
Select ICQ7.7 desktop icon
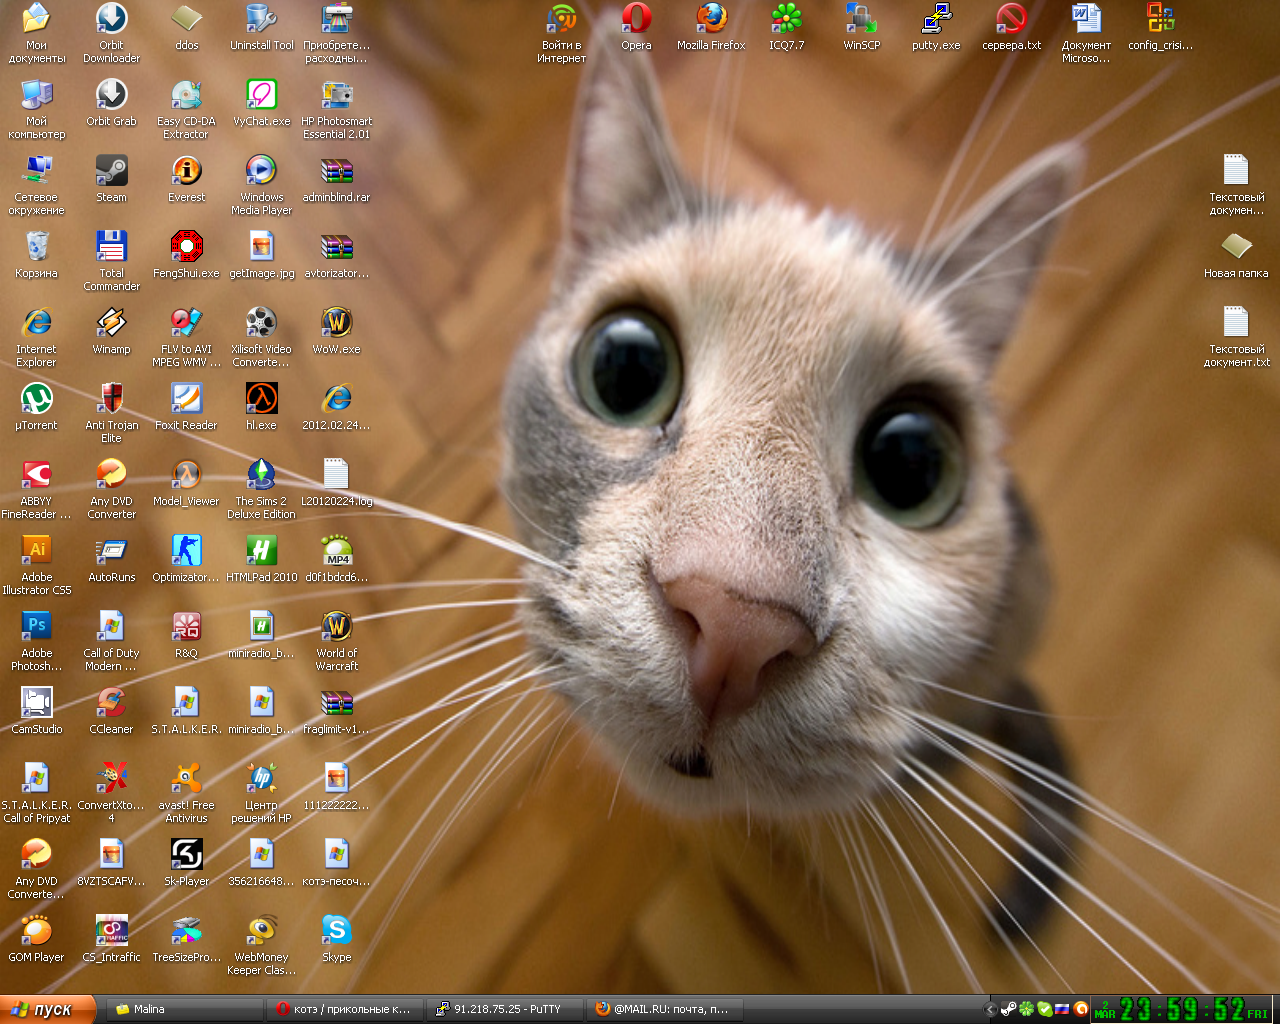pyautogui.click(x=786, y=19)
